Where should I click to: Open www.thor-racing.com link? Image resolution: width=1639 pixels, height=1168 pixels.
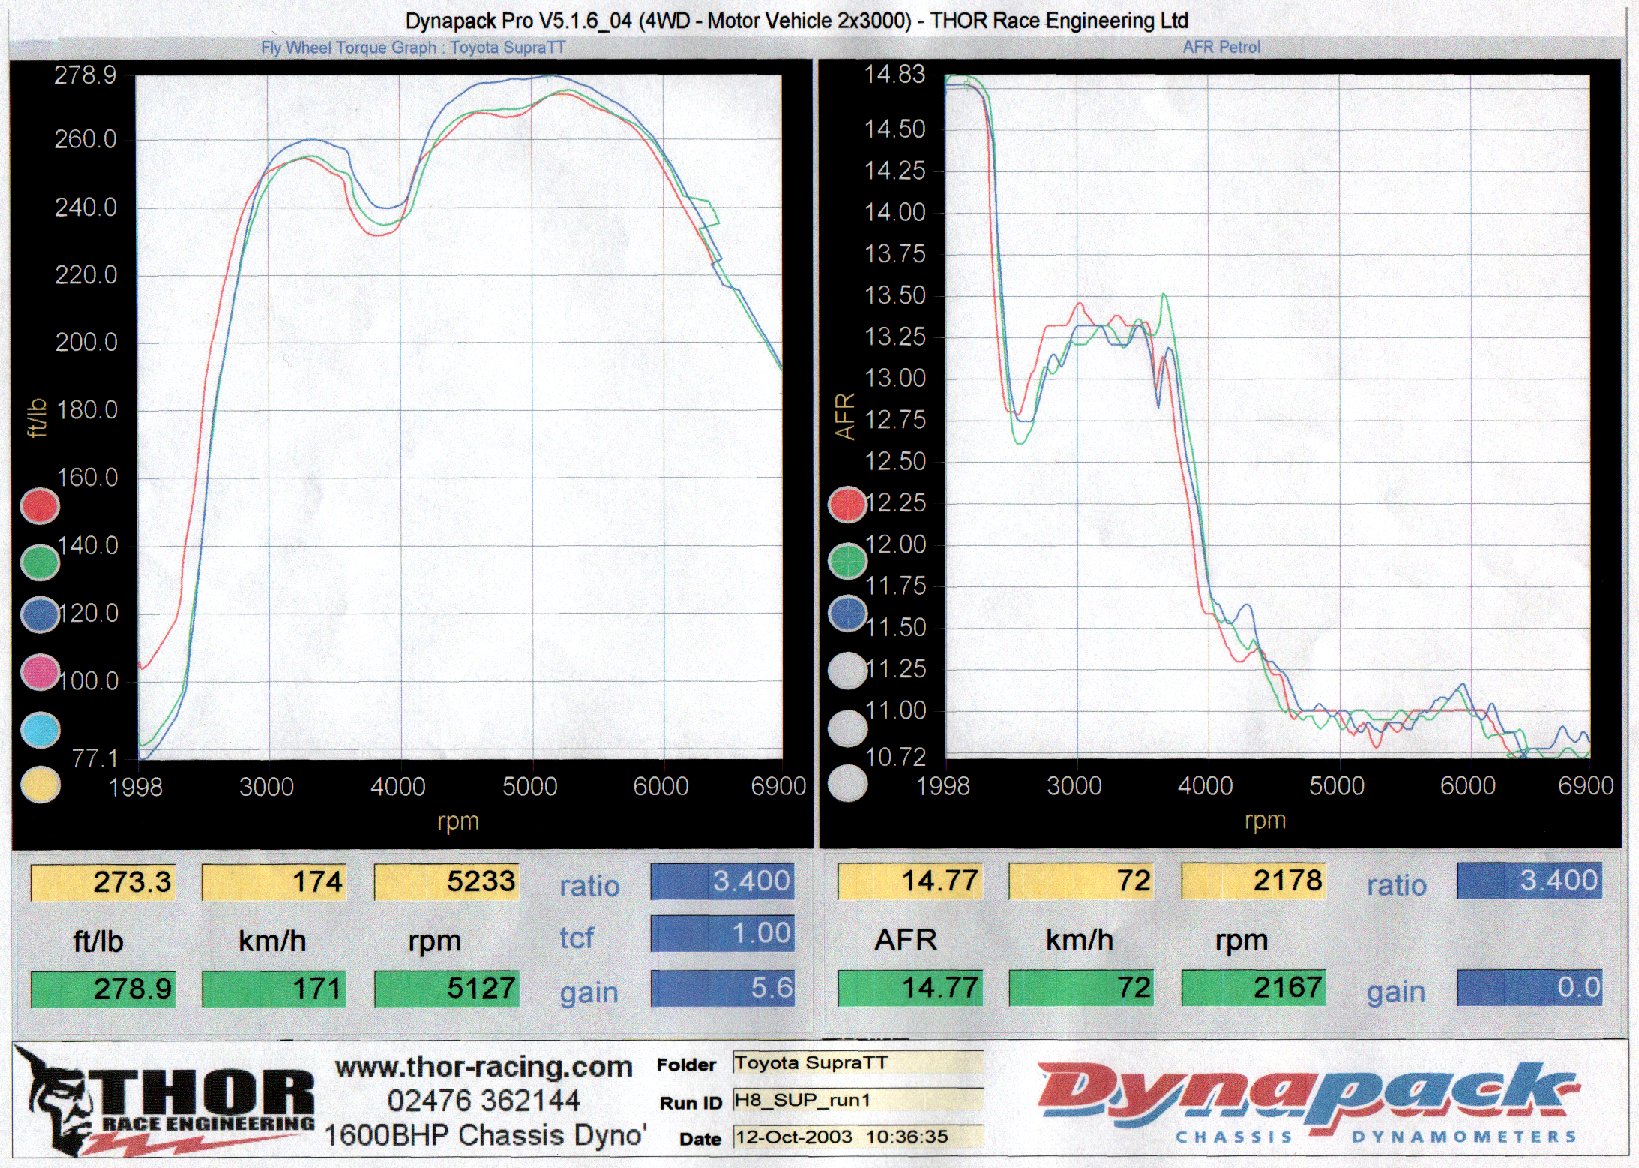click(484, 1067)
